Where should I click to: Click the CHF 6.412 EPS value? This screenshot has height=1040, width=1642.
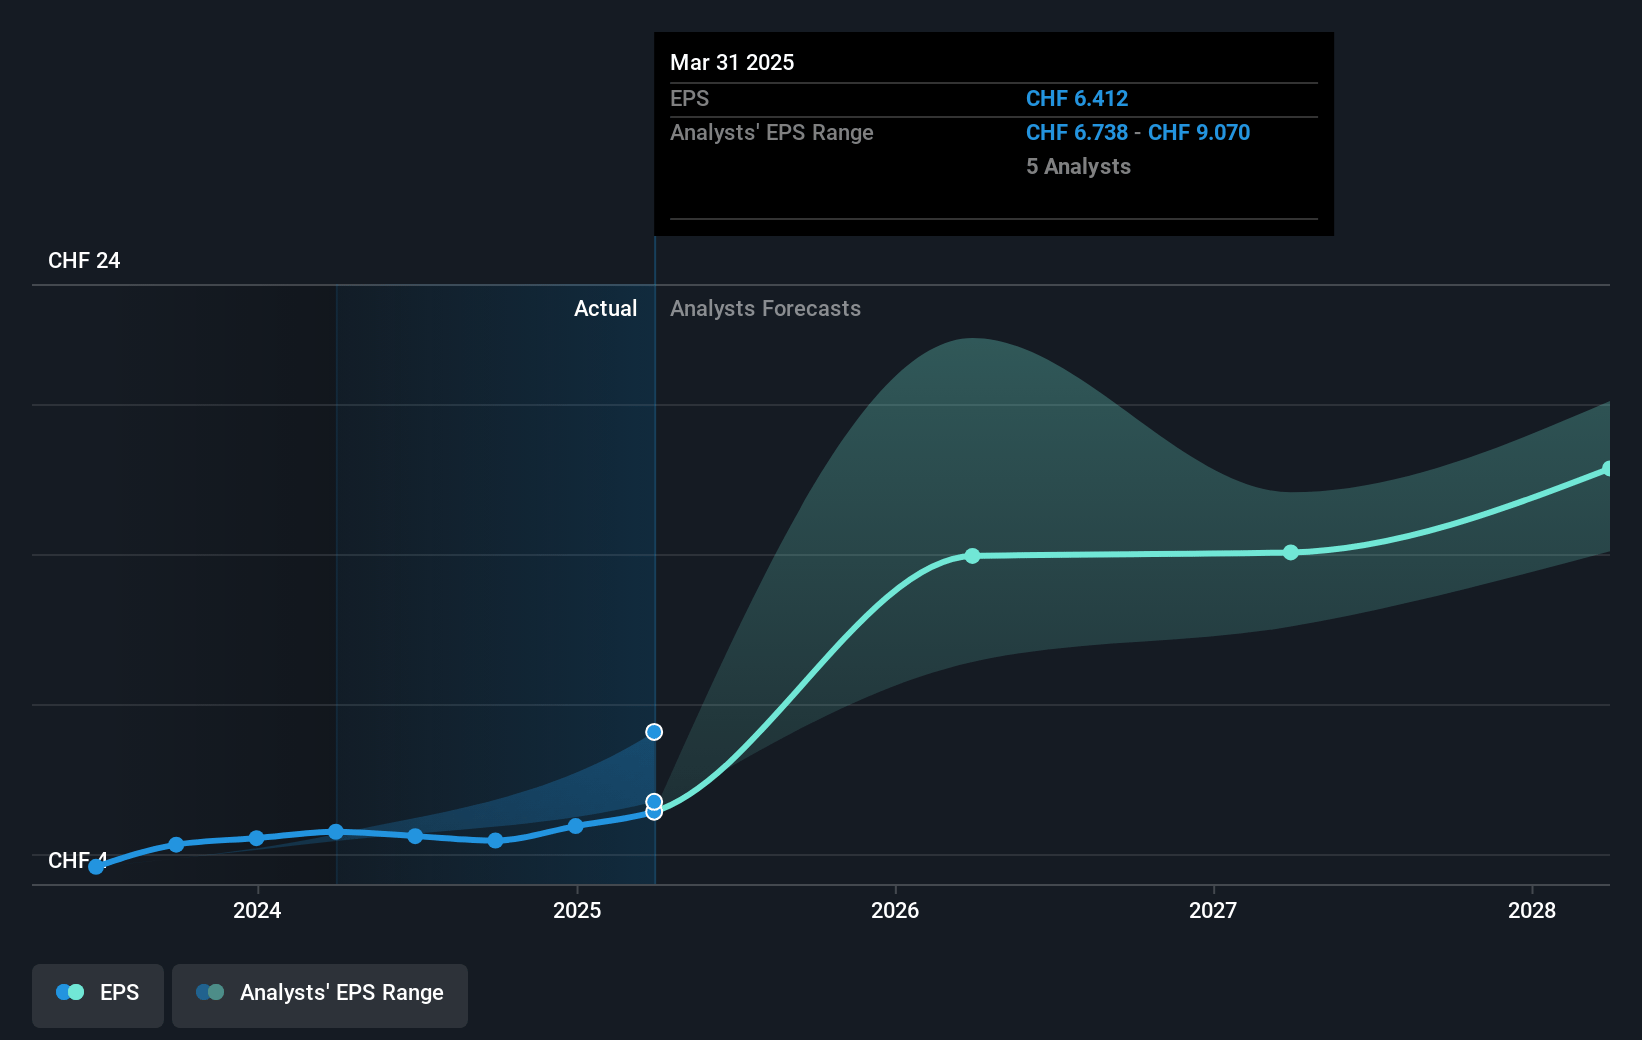[x=1077, y=99]
